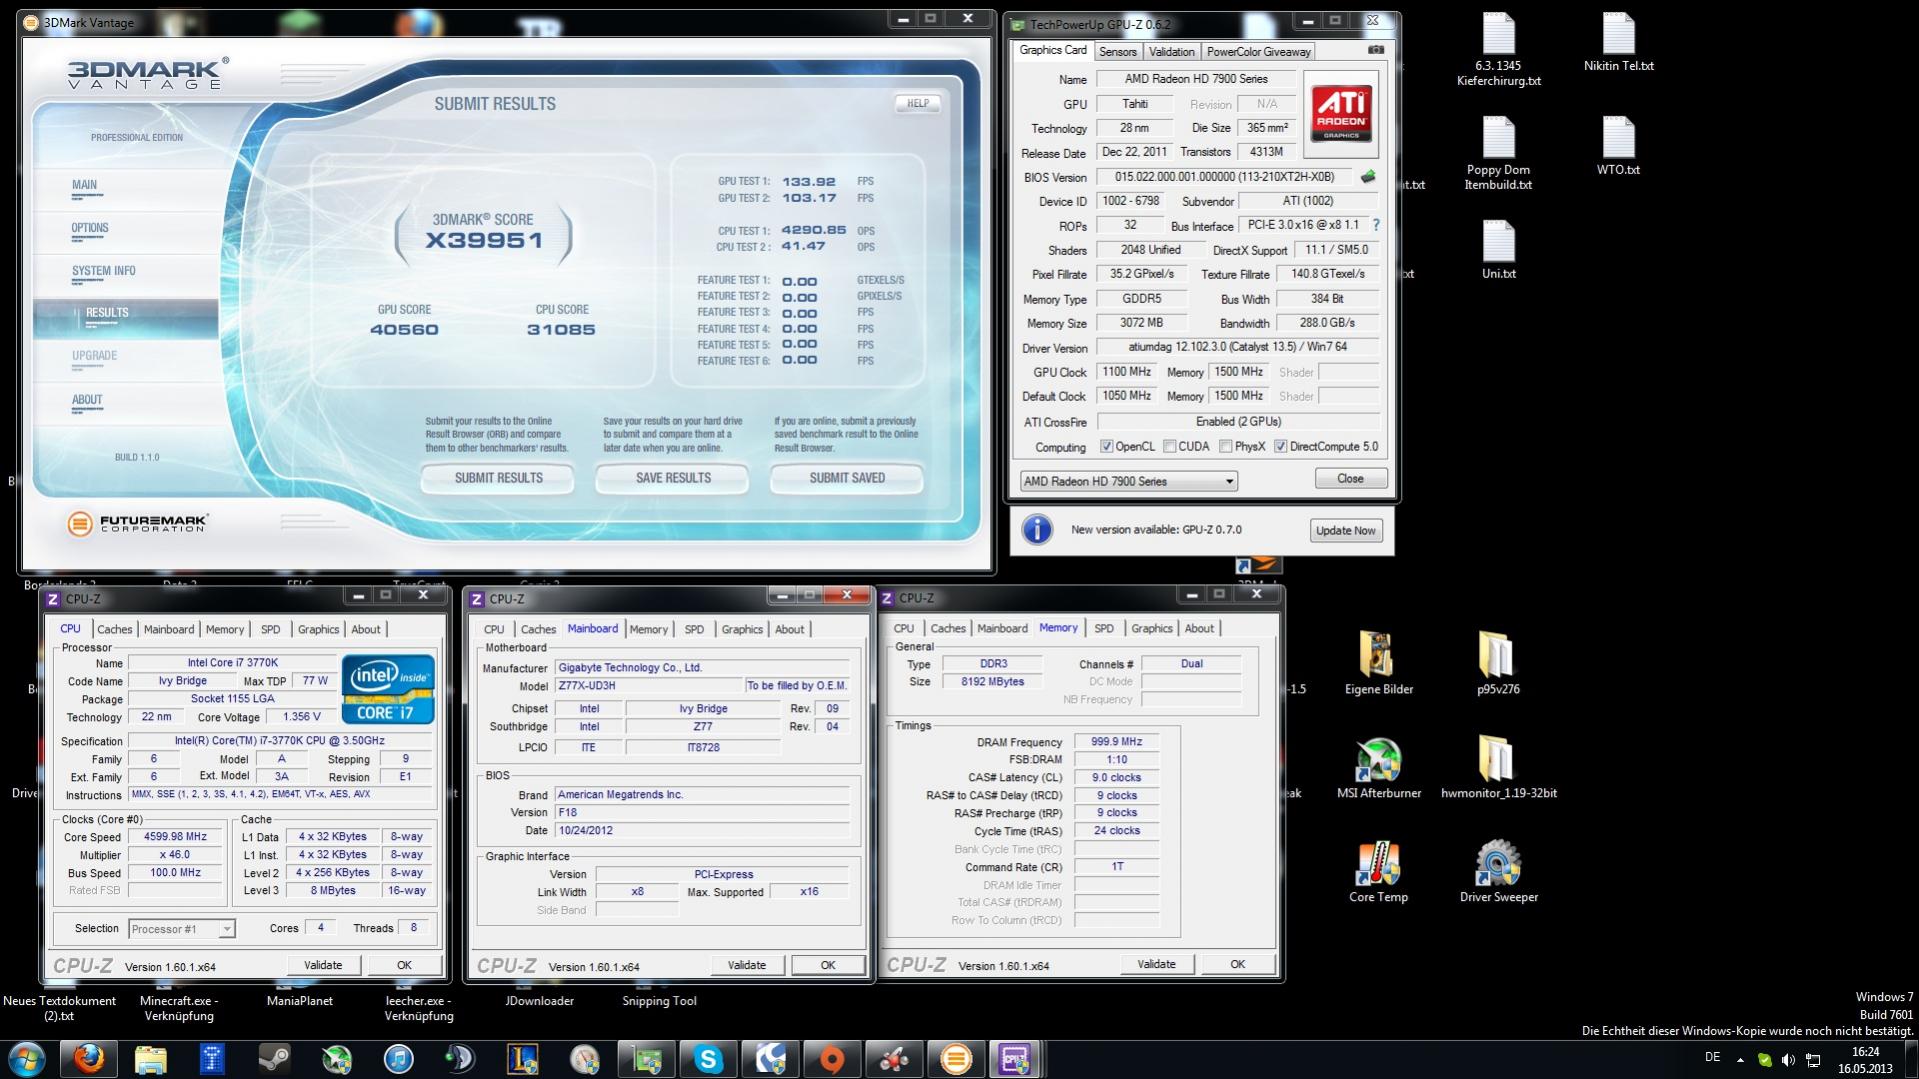Screen dimensions: 1919x1079
Task: Click Update Now in the GPU-Z notice
Action: (1346, 531)
